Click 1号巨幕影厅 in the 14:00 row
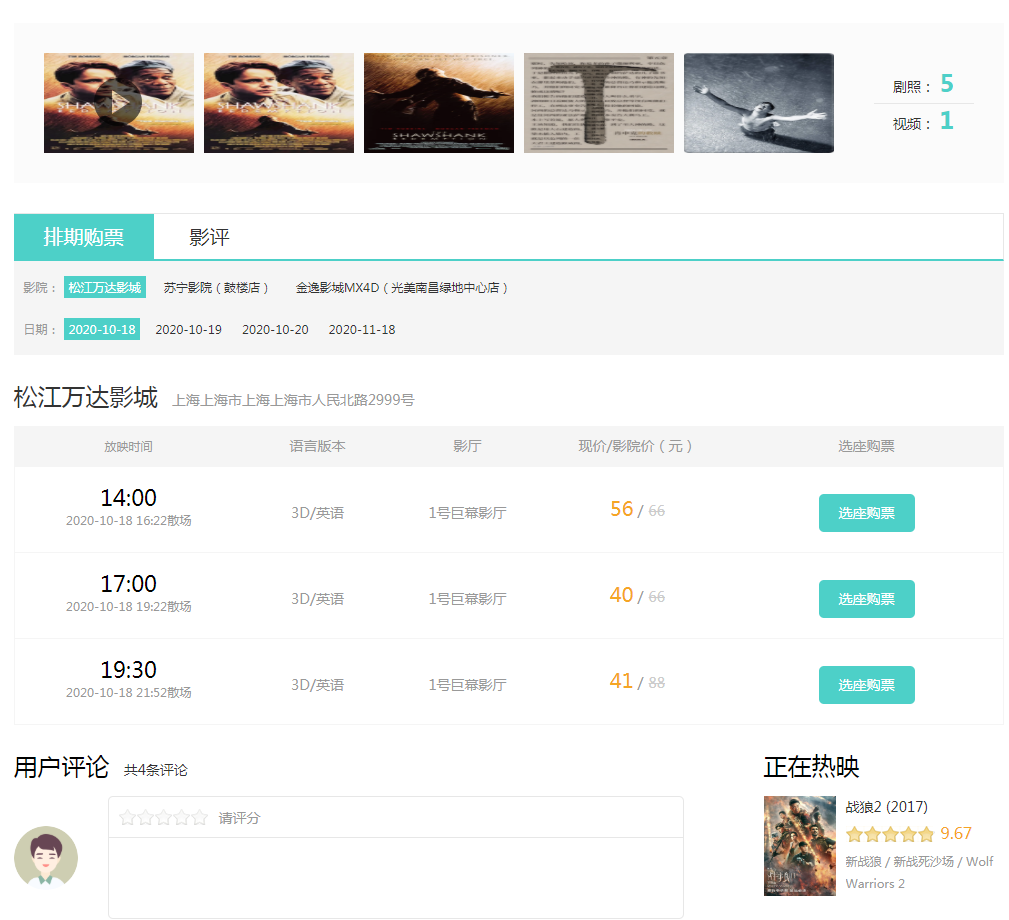This screenshot has height=920, width=1009. point(467,513)
